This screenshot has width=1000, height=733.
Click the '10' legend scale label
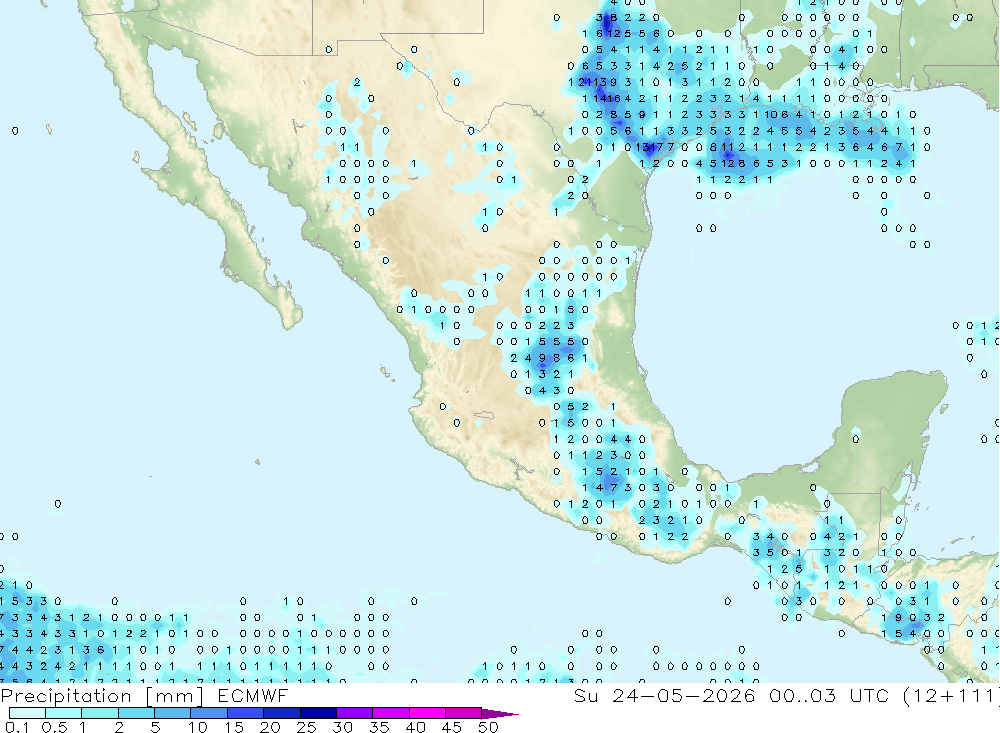pyautogui.click(x=198, y=727)
